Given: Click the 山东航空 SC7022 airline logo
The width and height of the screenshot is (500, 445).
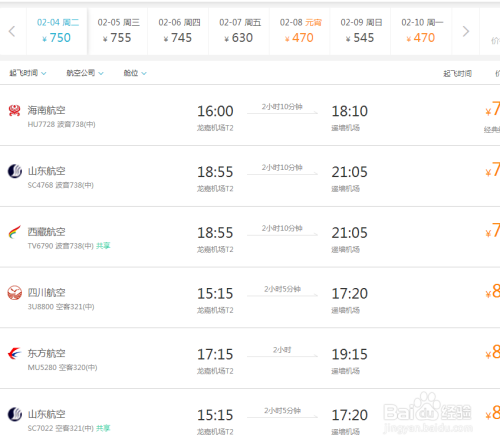Looking at the screenshot, I should [15, 414].
